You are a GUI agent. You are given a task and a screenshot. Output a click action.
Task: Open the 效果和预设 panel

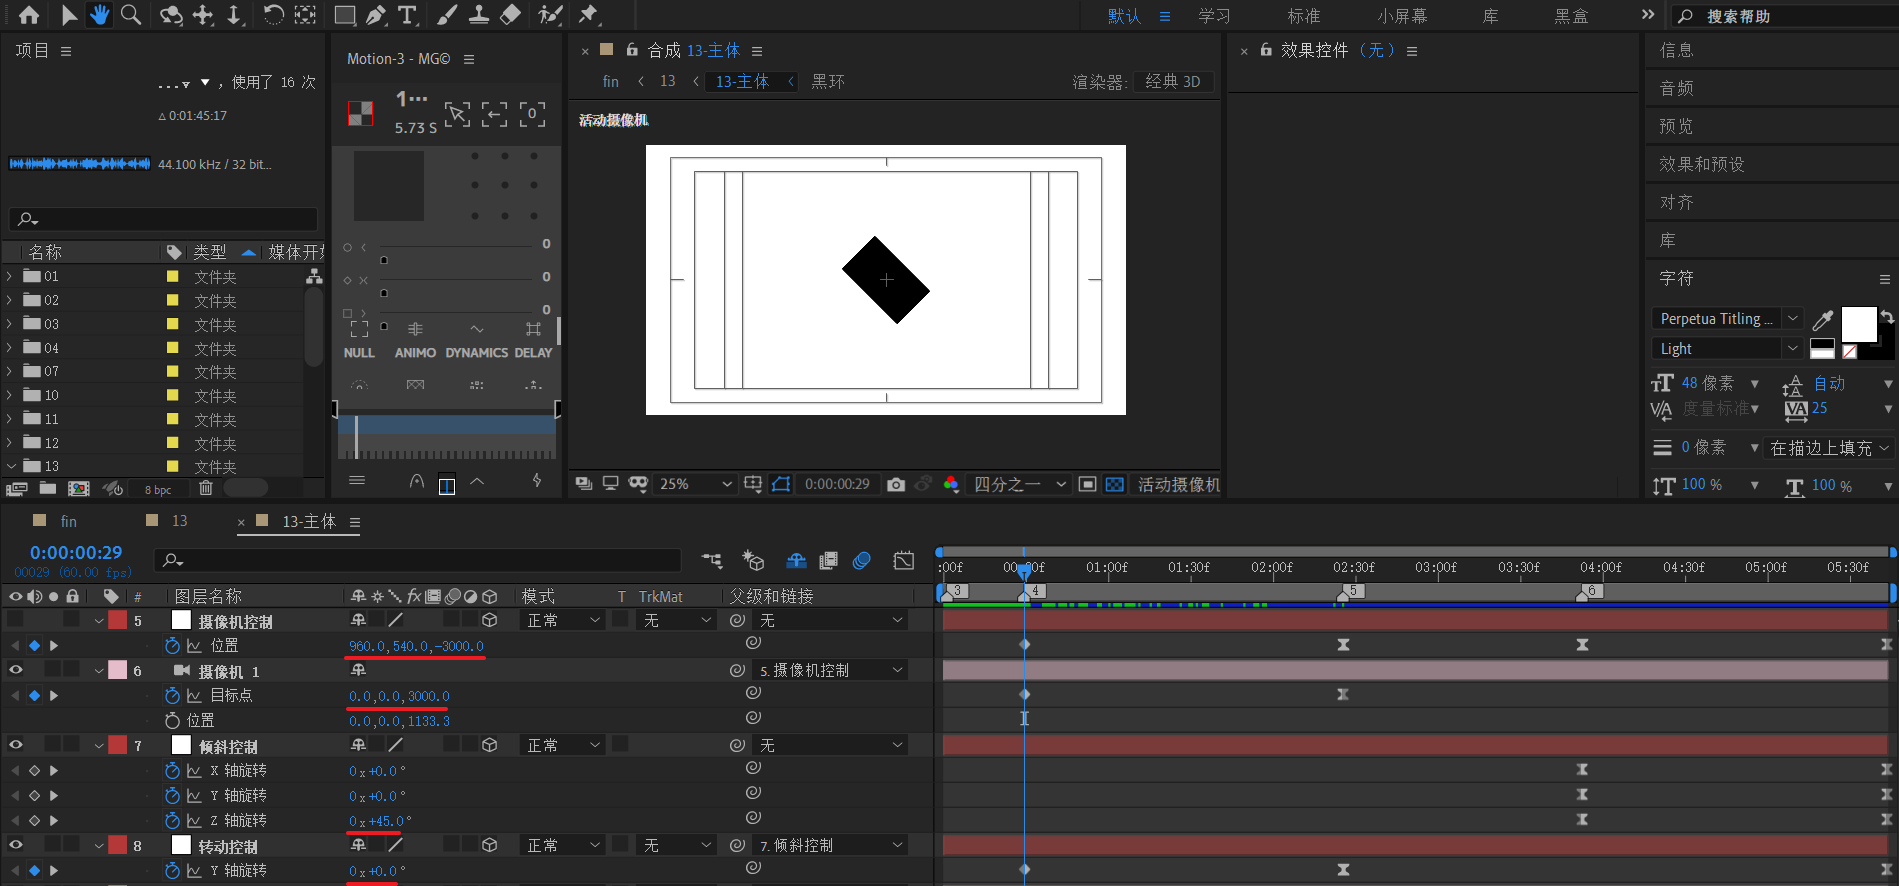point(1702,164)
